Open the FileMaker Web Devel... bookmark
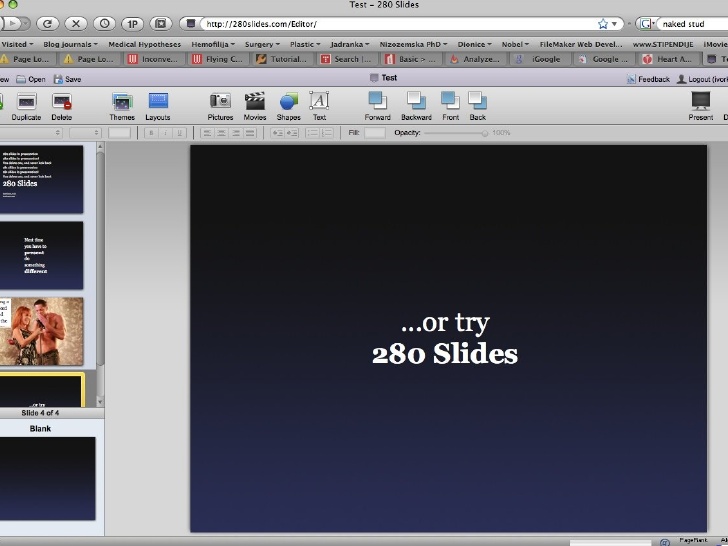Image resolution: width=728 pixels, height=546 pixels. click(581, 44)
